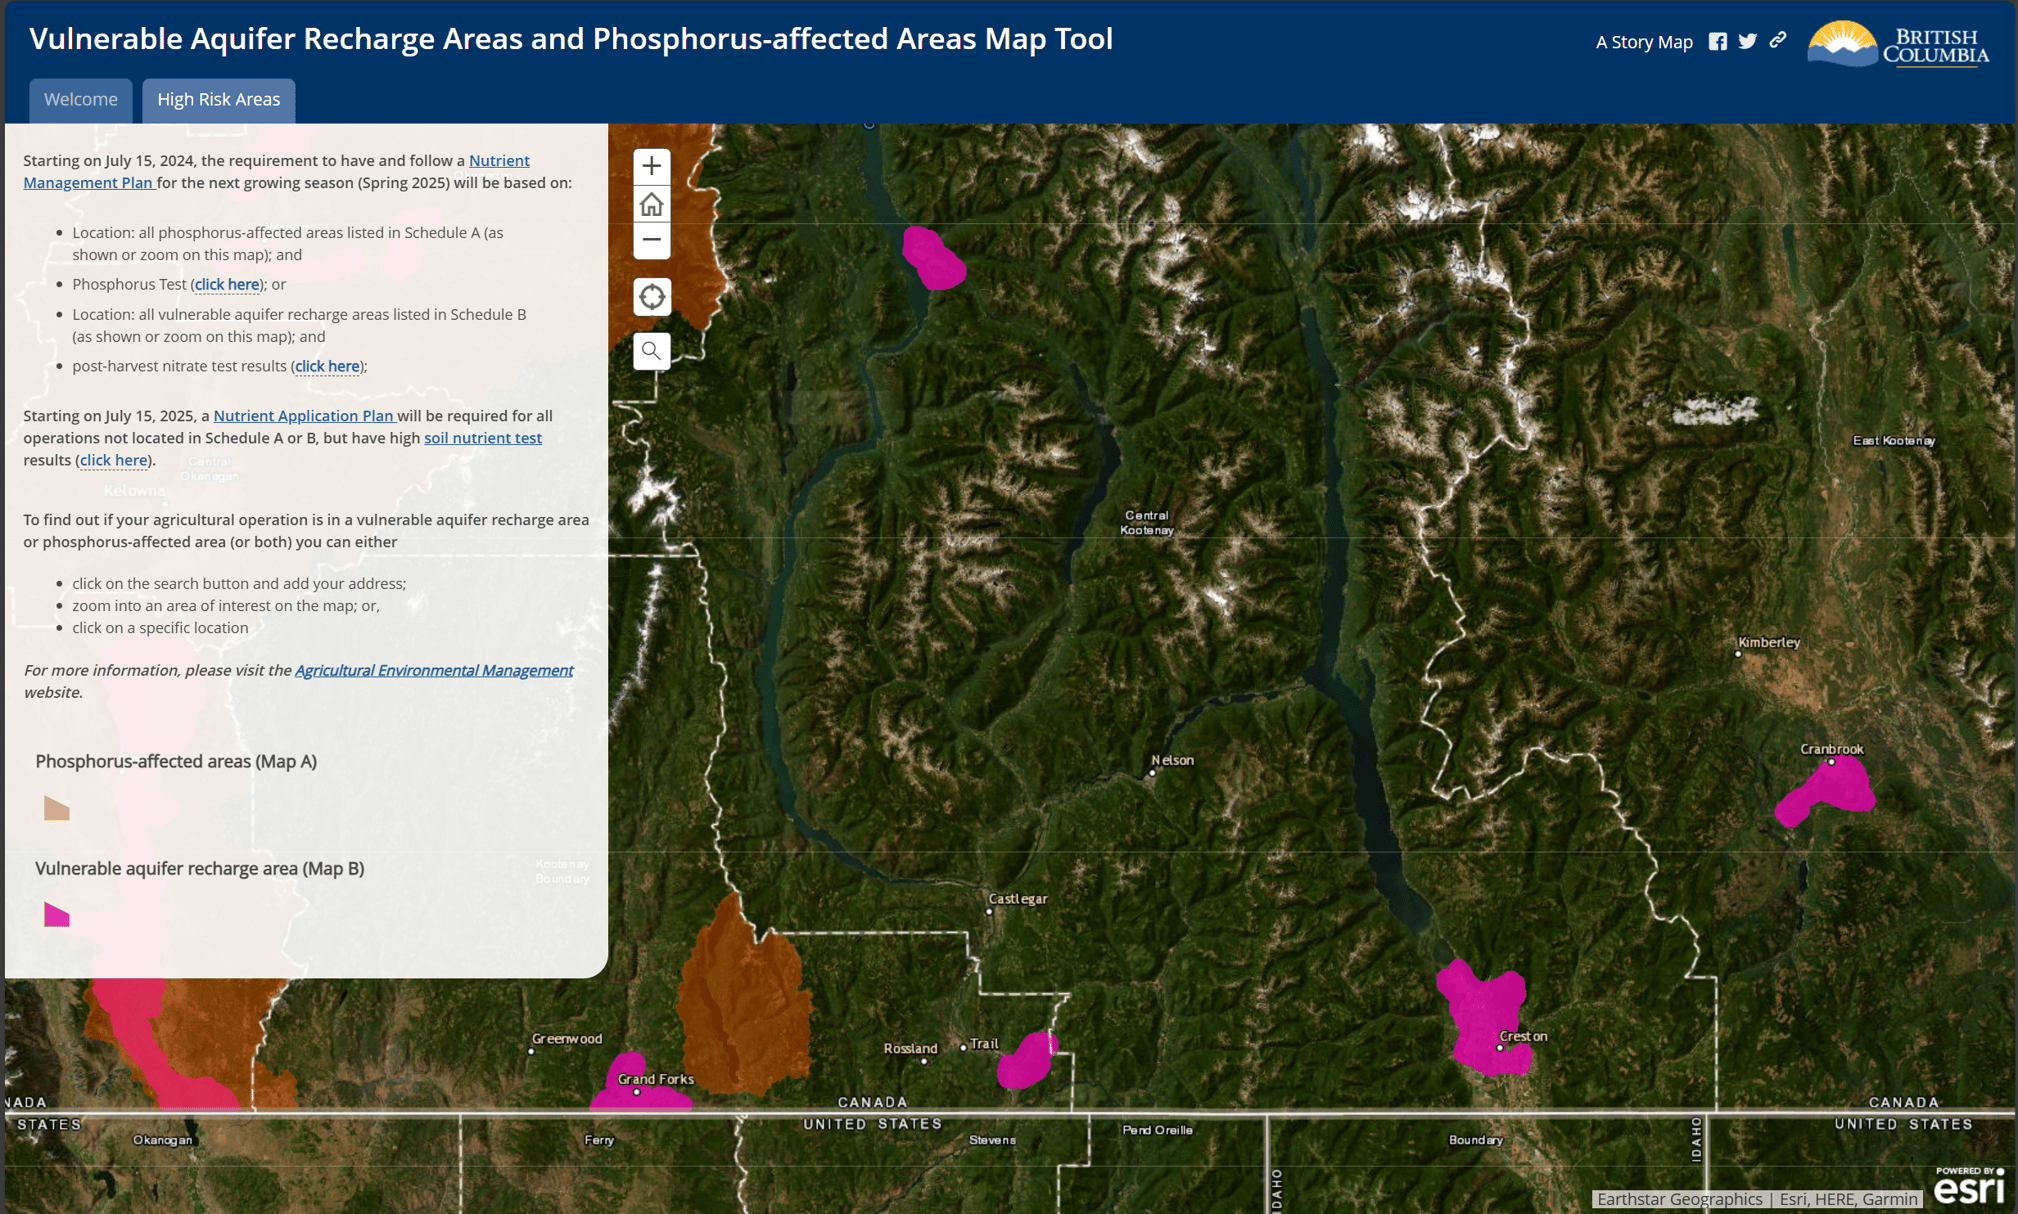Viewport: 2018px width, 1214px height.
Task: Return to the default map extent
Action: [x=651, y=203]
